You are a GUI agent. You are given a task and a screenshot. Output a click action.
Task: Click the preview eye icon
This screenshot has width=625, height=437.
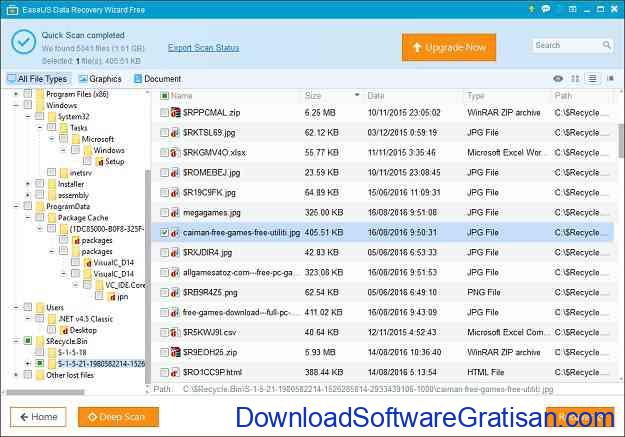click(558, 79)
